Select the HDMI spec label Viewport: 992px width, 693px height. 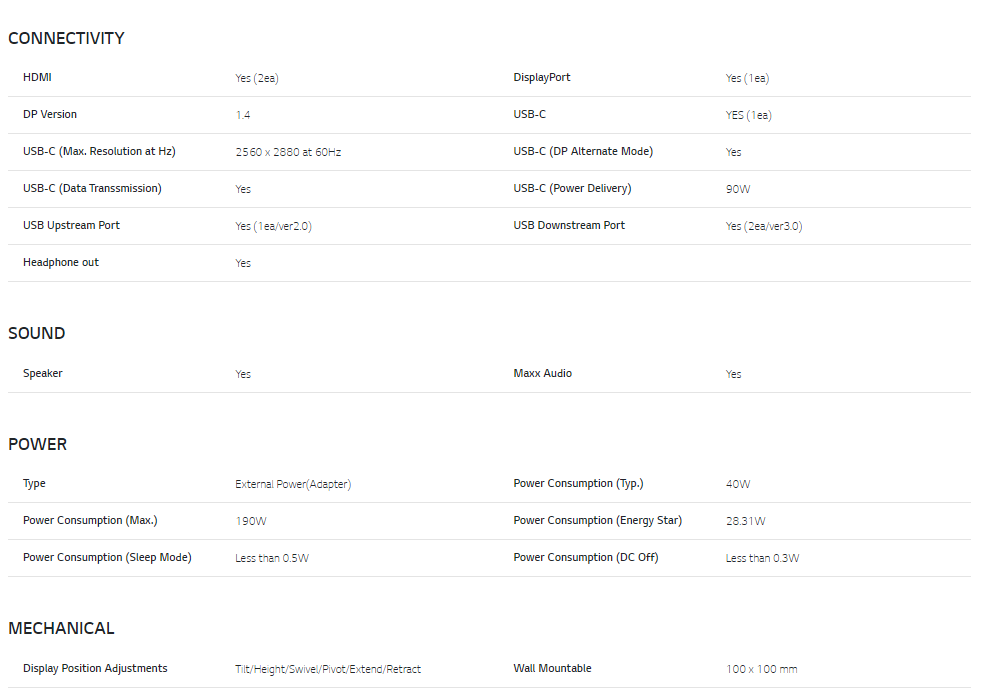click(37, 77)
